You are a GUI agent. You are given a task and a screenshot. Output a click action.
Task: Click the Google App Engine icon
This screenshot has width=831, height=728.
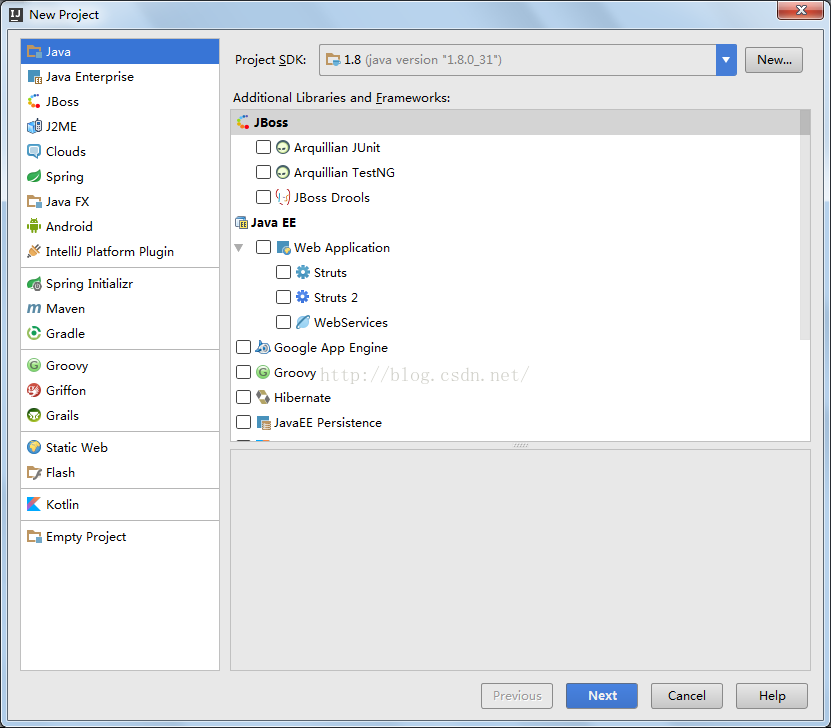click(x=263, y=347)
